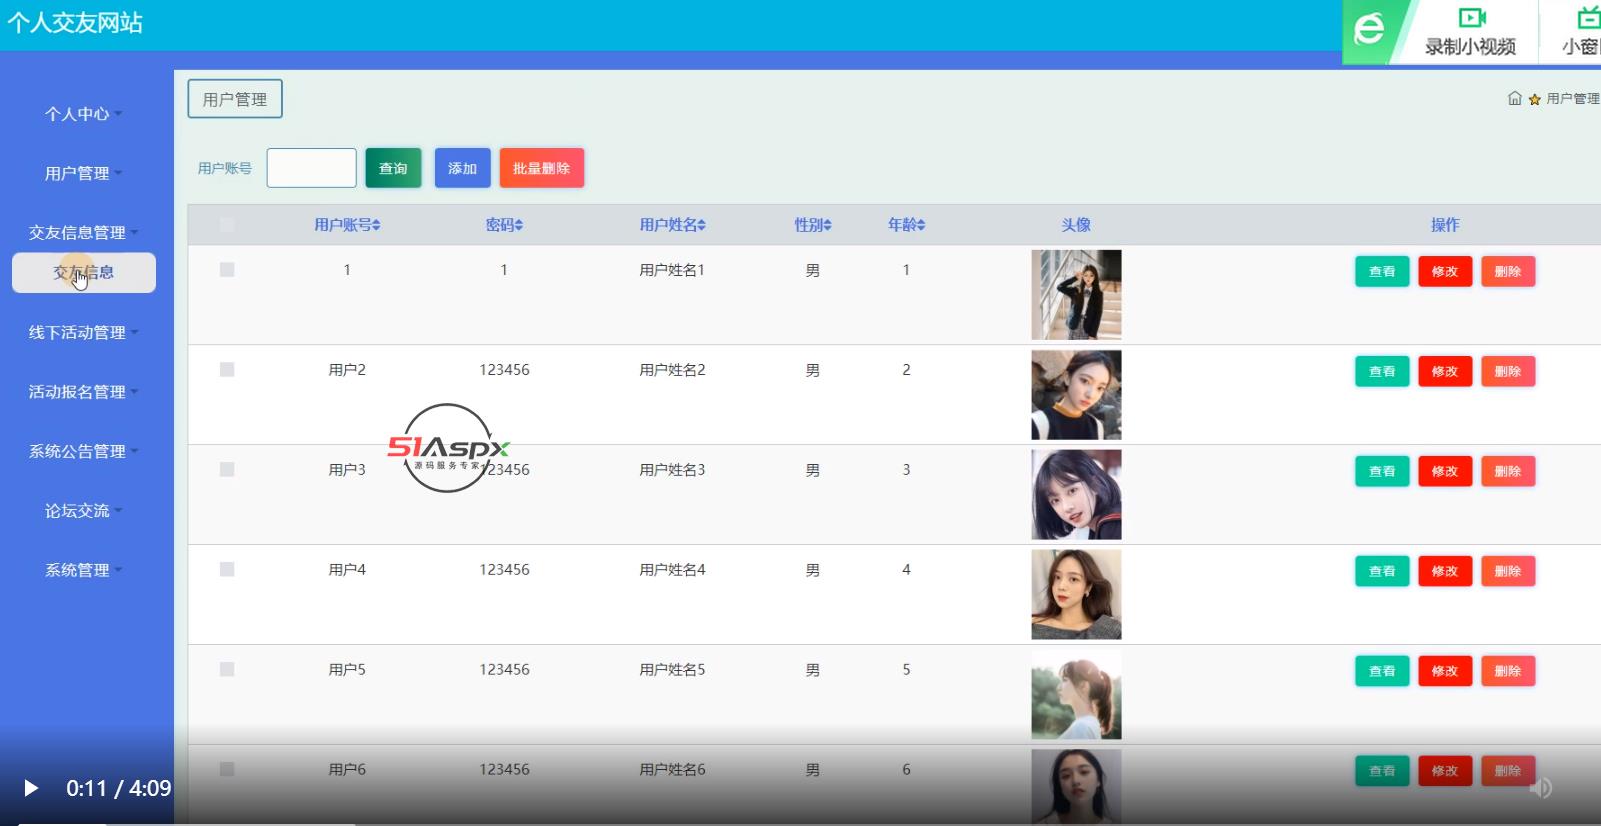Click the home icon in the breadcrumb
The image size is (1601, 826).
pos(1514,98)
